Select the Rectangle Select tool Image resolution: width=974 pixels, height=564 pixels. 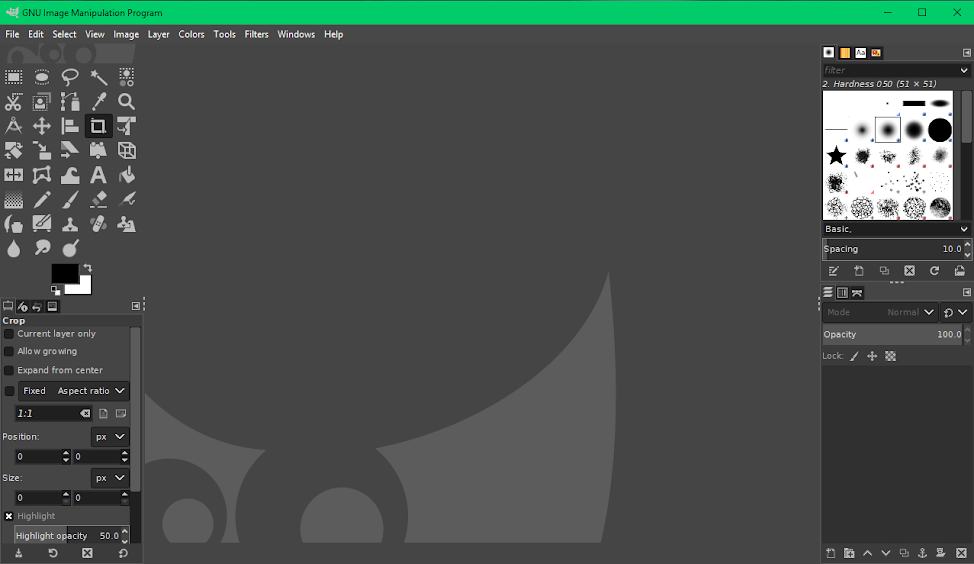click(x=14, y=77)
